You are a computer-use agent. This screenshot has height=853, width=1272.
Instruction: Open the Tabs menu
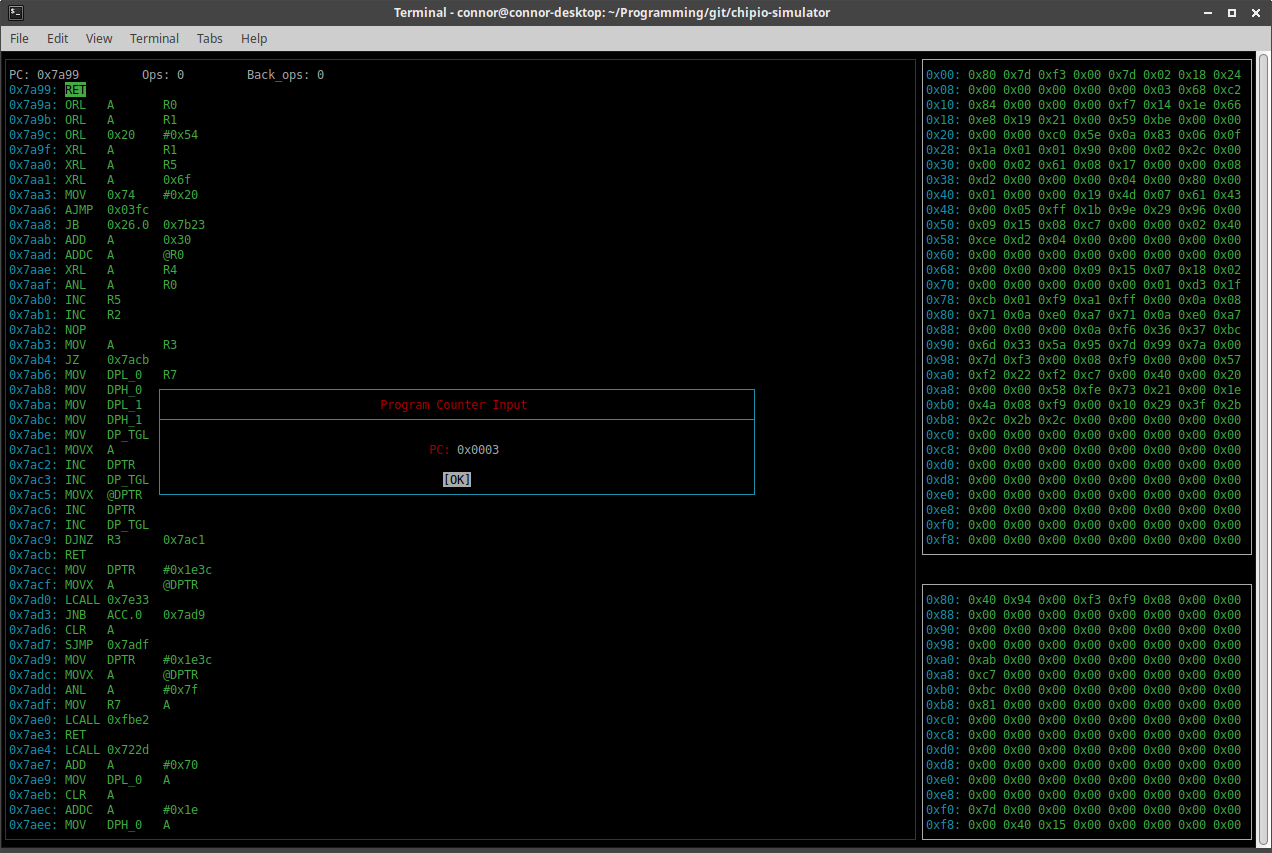tap(210, 38)
